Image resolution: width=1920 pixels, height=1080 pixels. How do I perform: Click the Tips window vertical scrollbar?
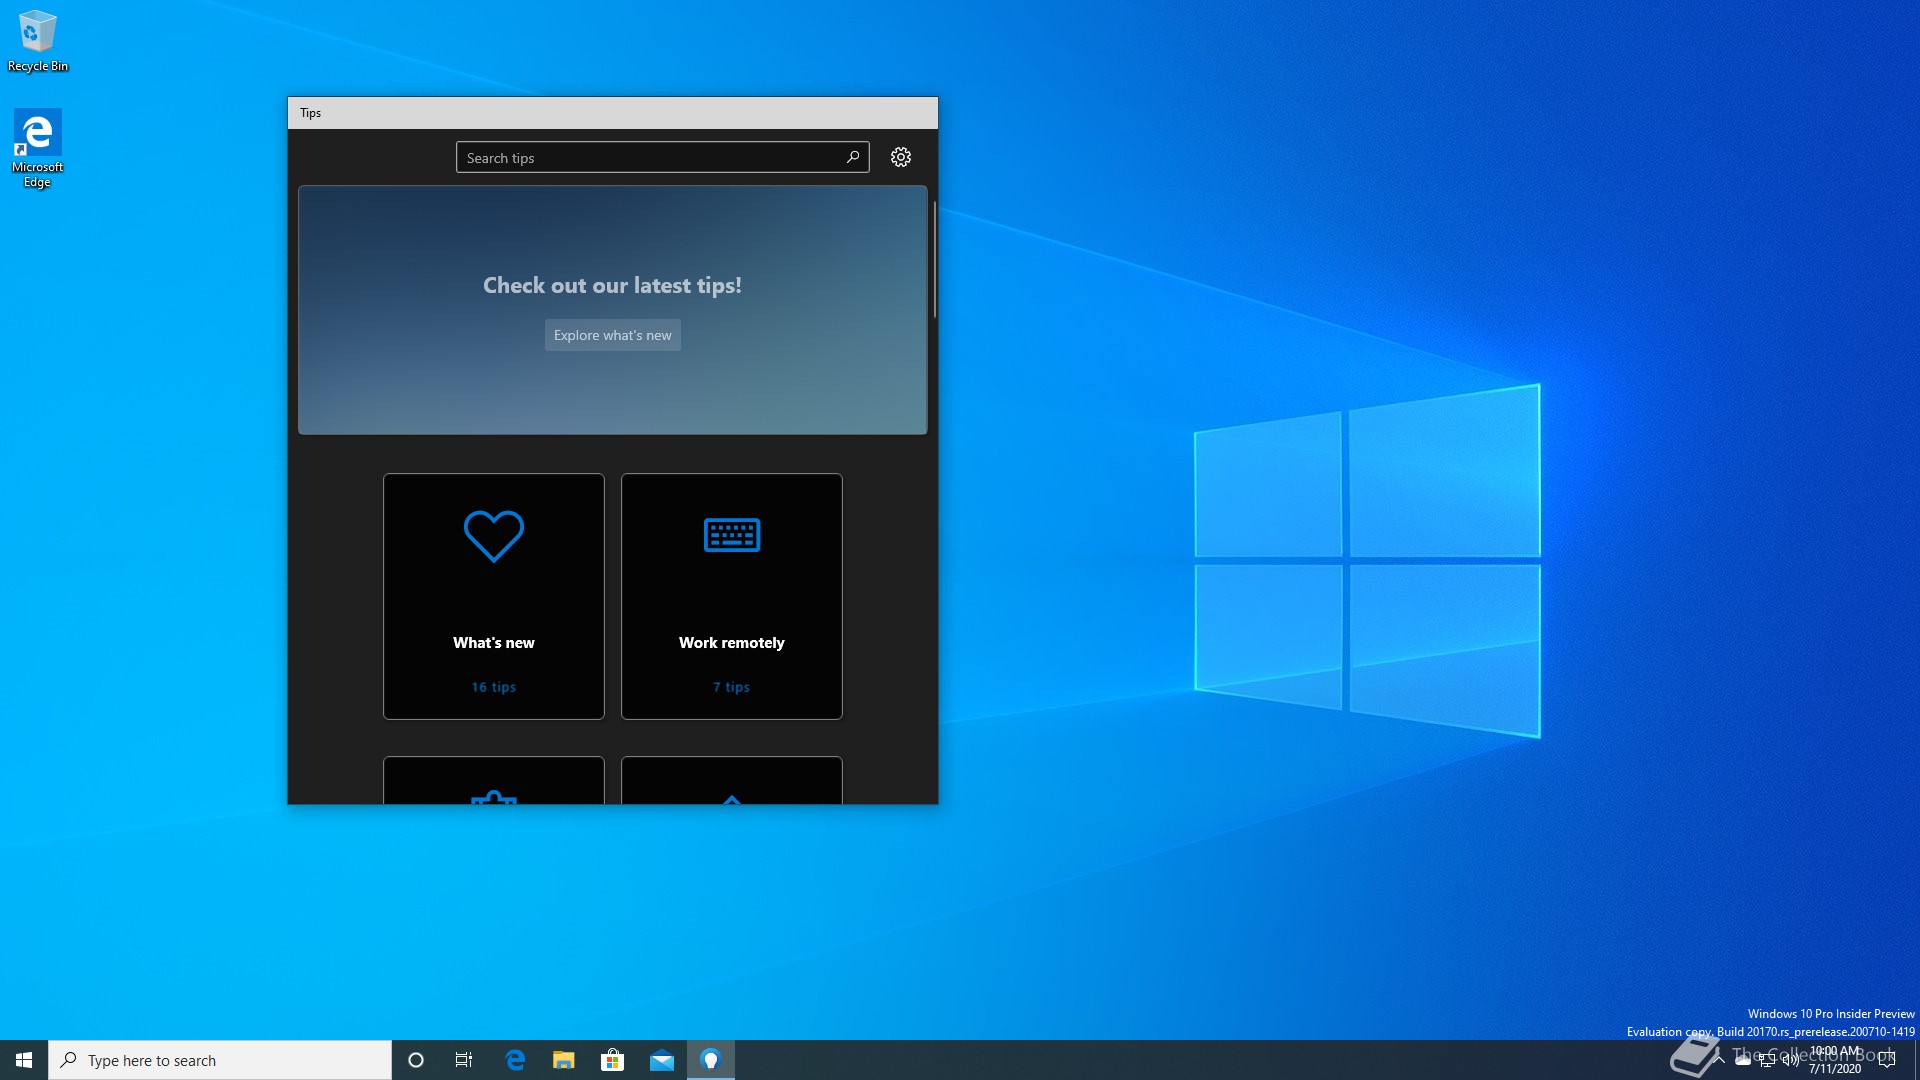pos(934,260)
